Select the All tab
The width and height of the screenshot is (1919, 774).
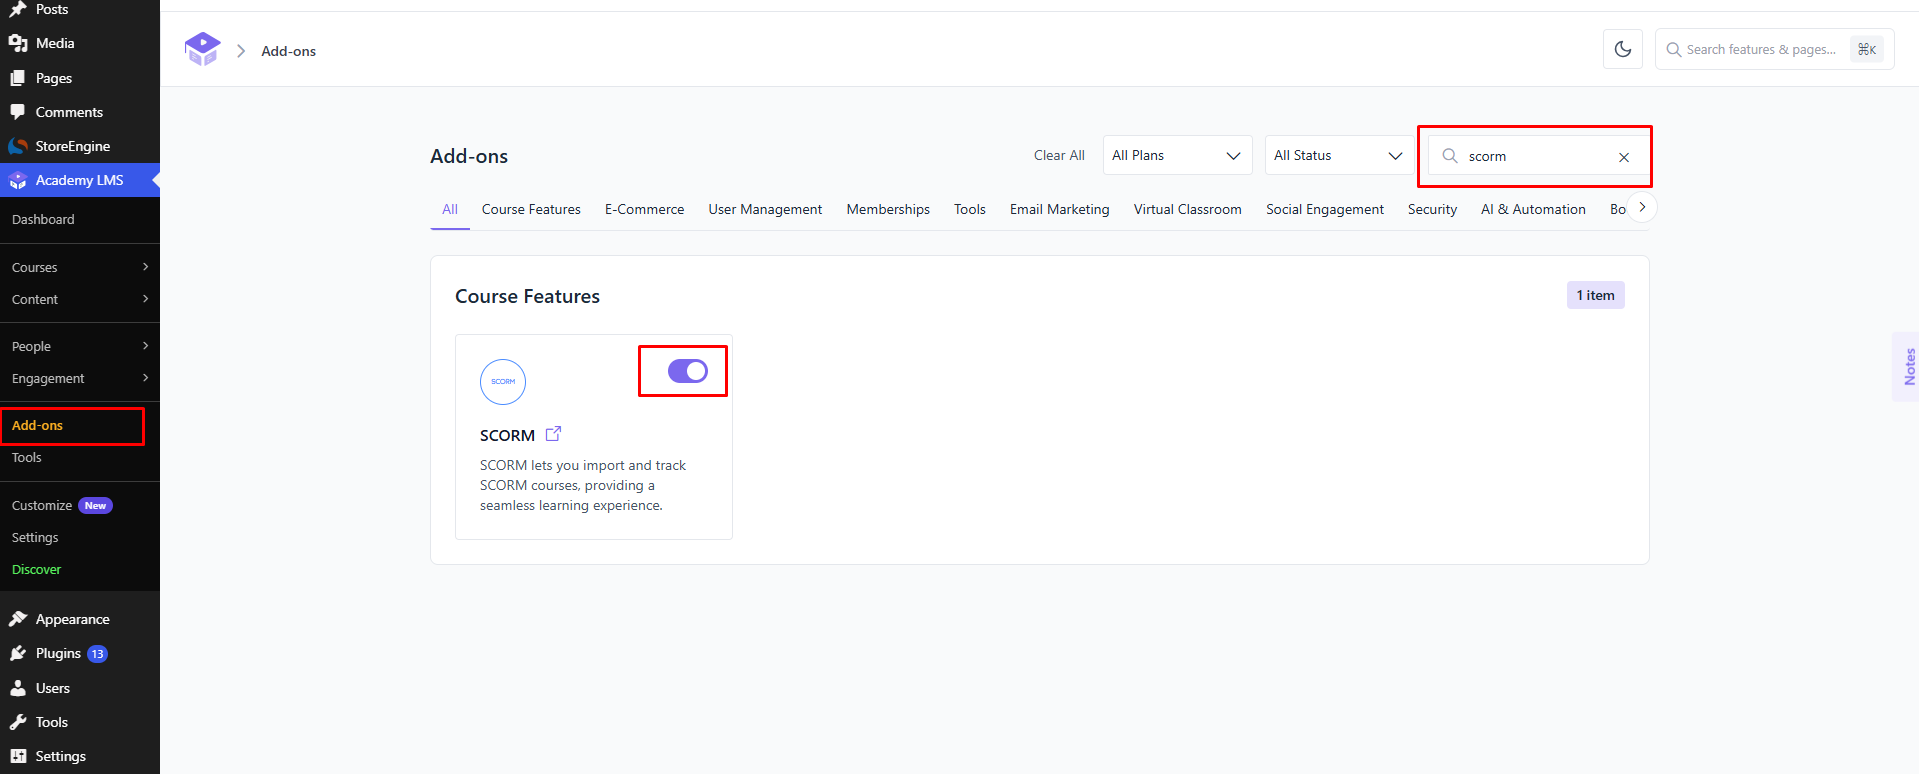click(x=450, y=209)
